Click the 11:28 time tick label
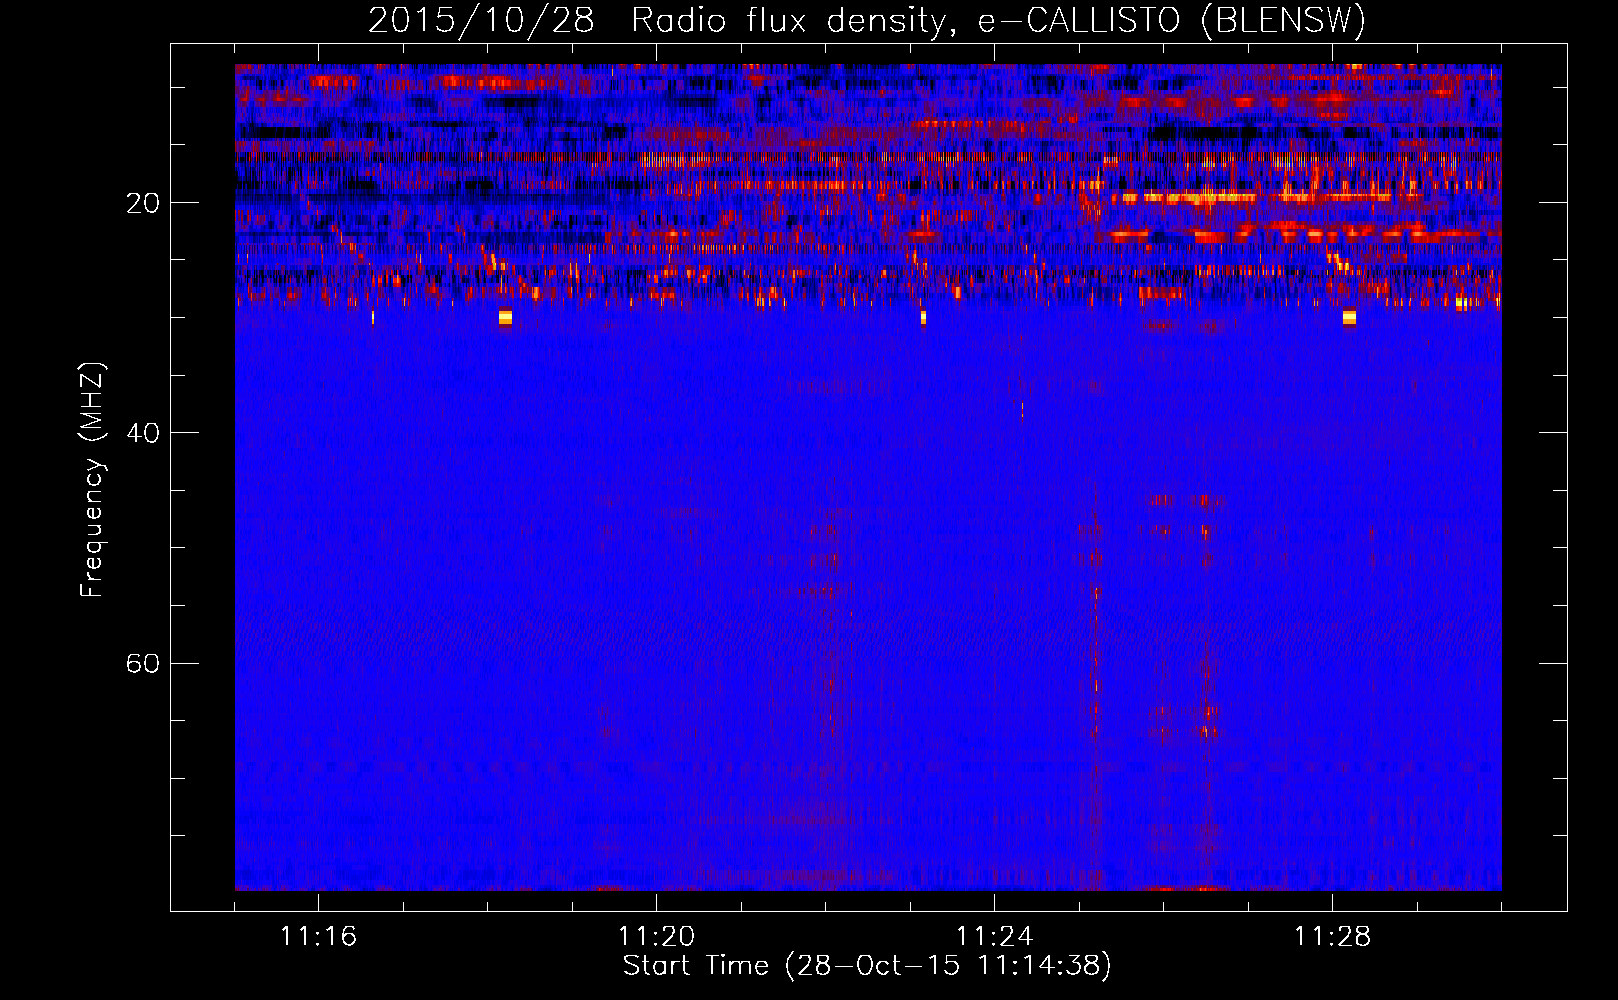 pos(1332,936)
